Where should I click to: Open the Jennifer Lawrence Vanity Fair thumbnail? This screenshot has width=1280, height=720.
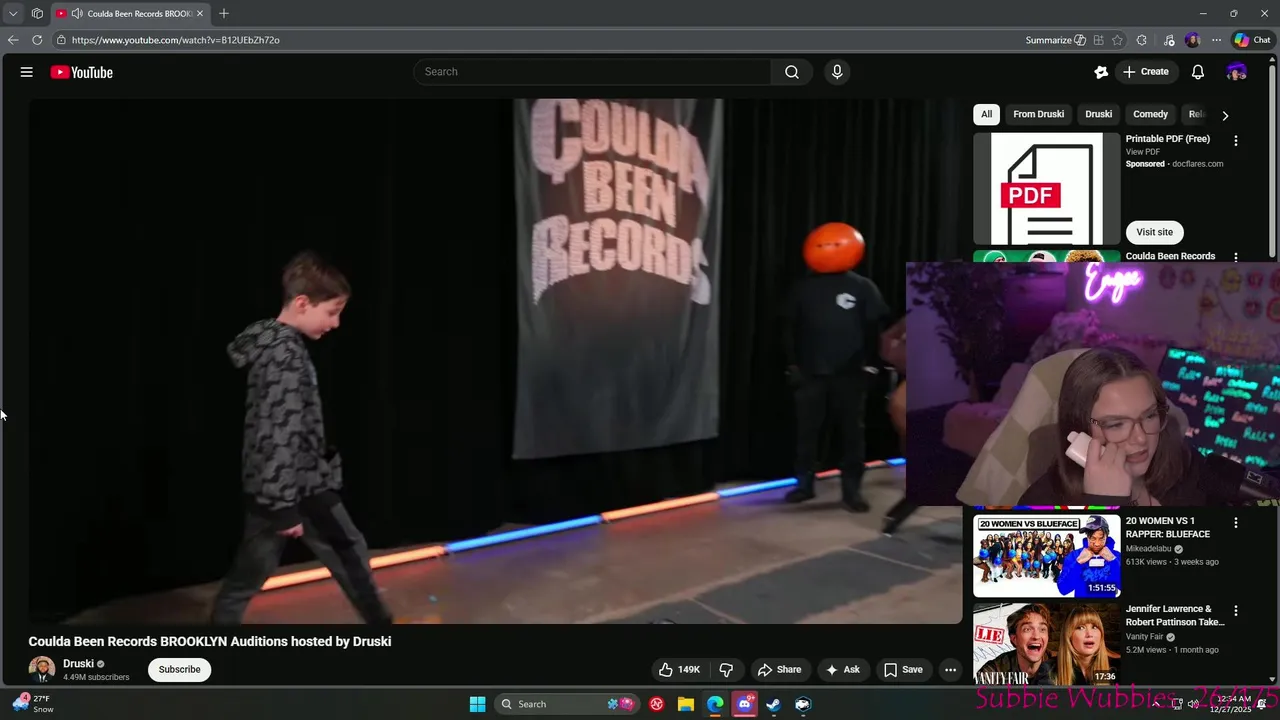[x=1047, y=643]
